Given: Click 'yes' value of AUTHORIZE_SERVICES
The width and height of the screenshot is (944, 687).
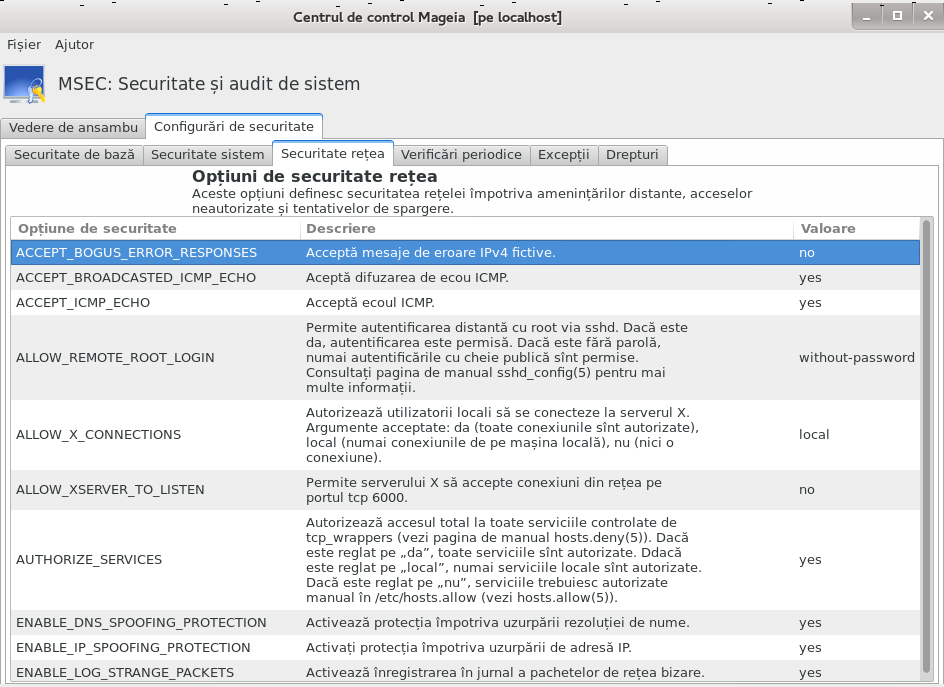Looking at the screenshot, I should coord(810,560).
